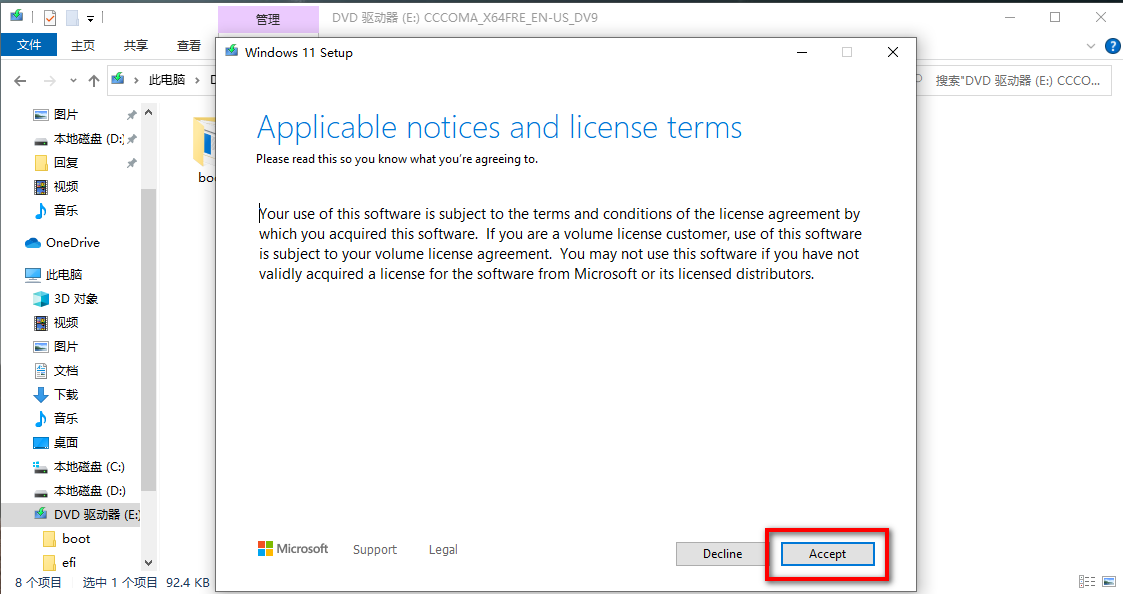Click the 下载 downloads folder icon
This screenshot has height=594, width=1123.
[x=41, y=394]
